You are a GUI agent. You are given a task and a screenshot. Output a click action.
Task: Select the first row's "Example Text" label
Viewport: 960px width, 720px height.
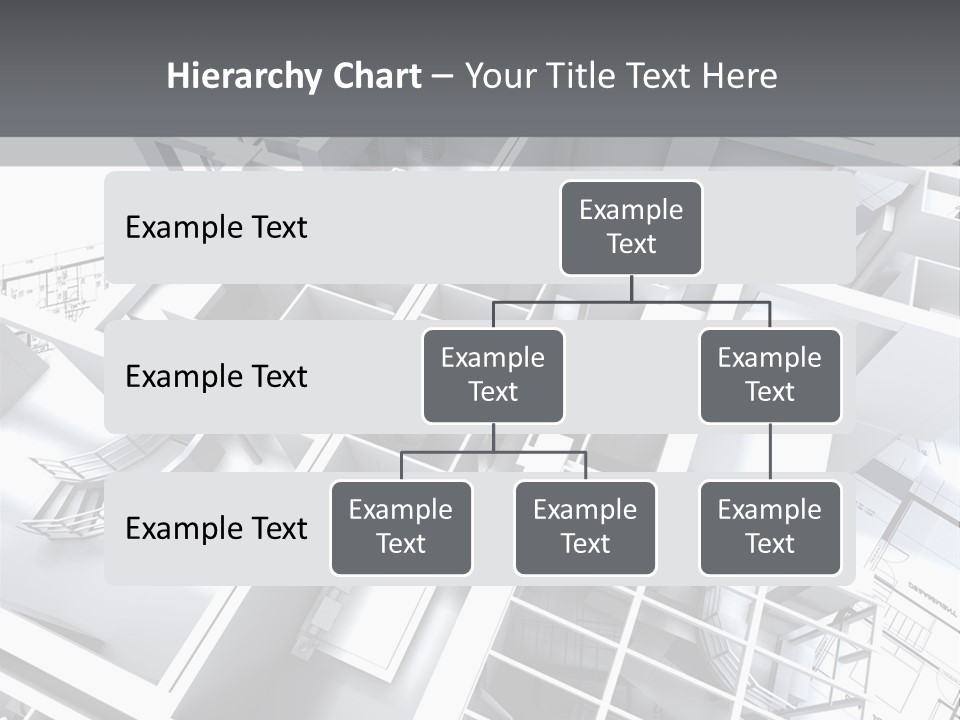[x=216, y=228]
